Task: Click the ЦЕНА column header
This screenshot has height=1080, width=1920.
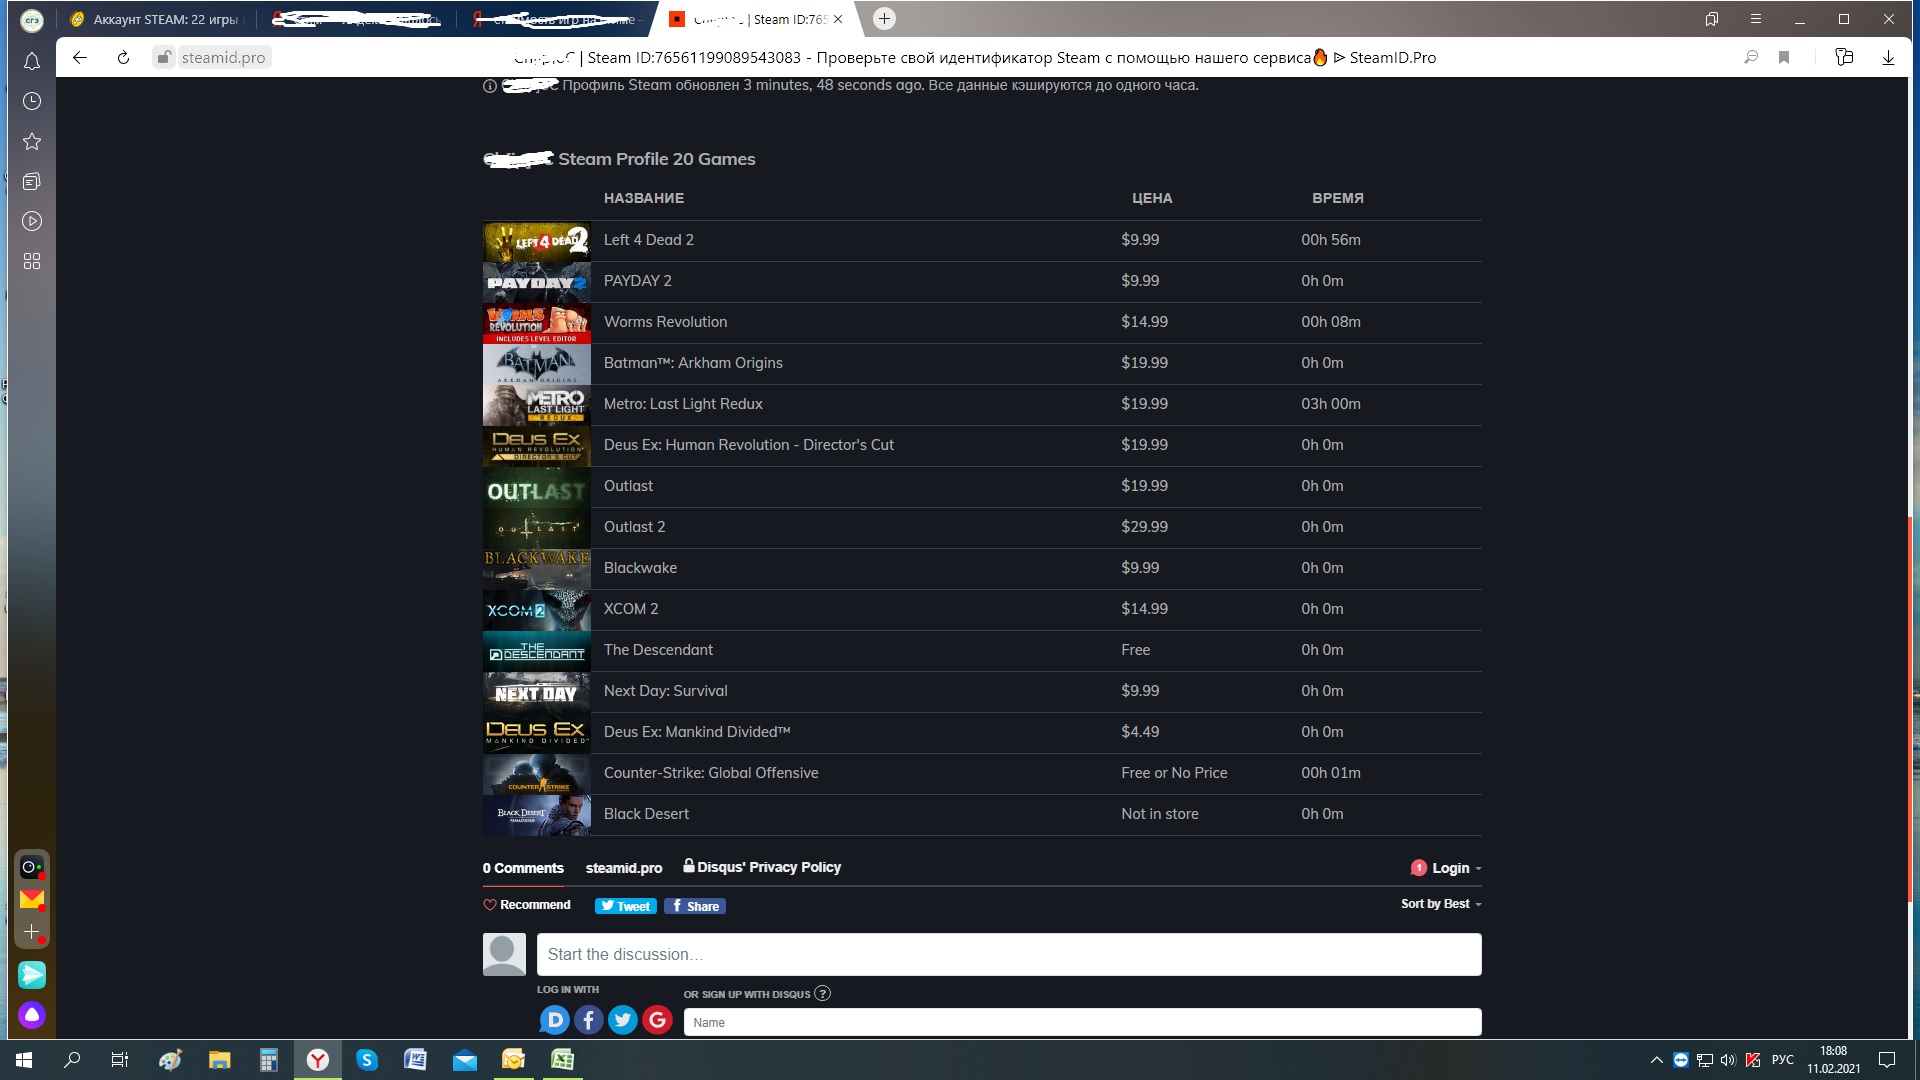Action: point(1152,198)
